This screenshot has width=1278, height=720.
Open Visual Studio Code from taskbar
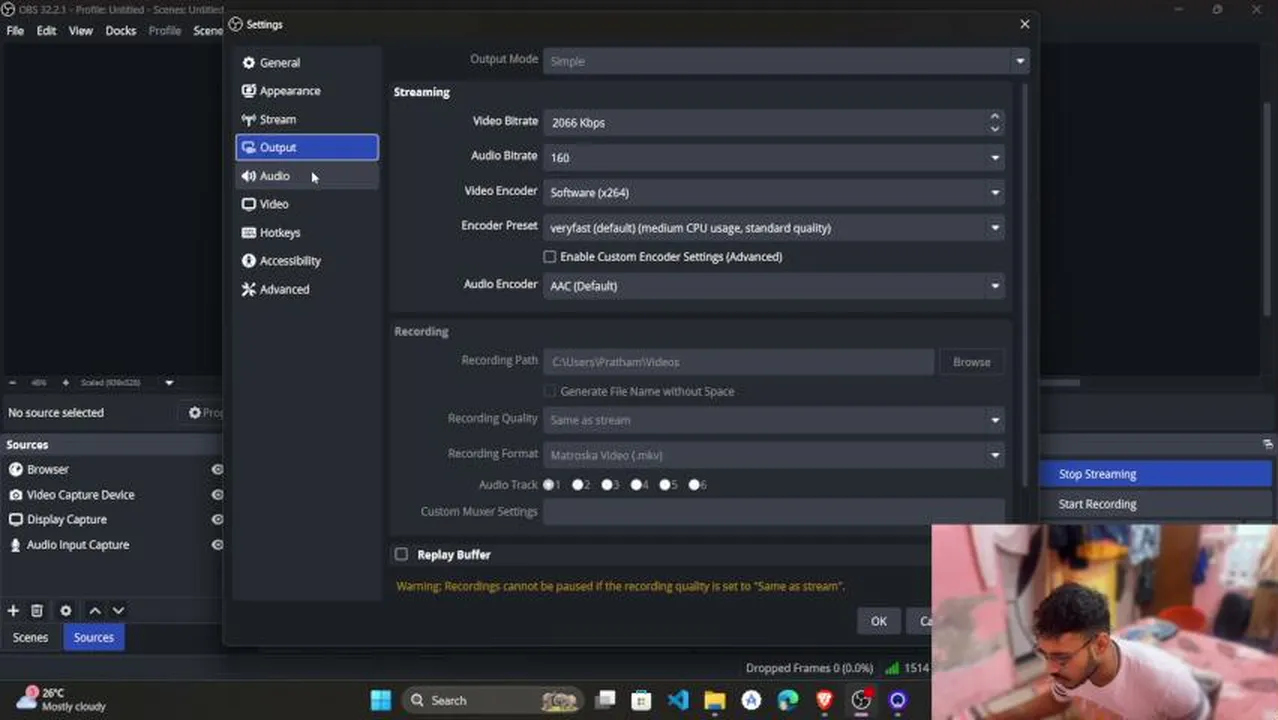point(678,700)
